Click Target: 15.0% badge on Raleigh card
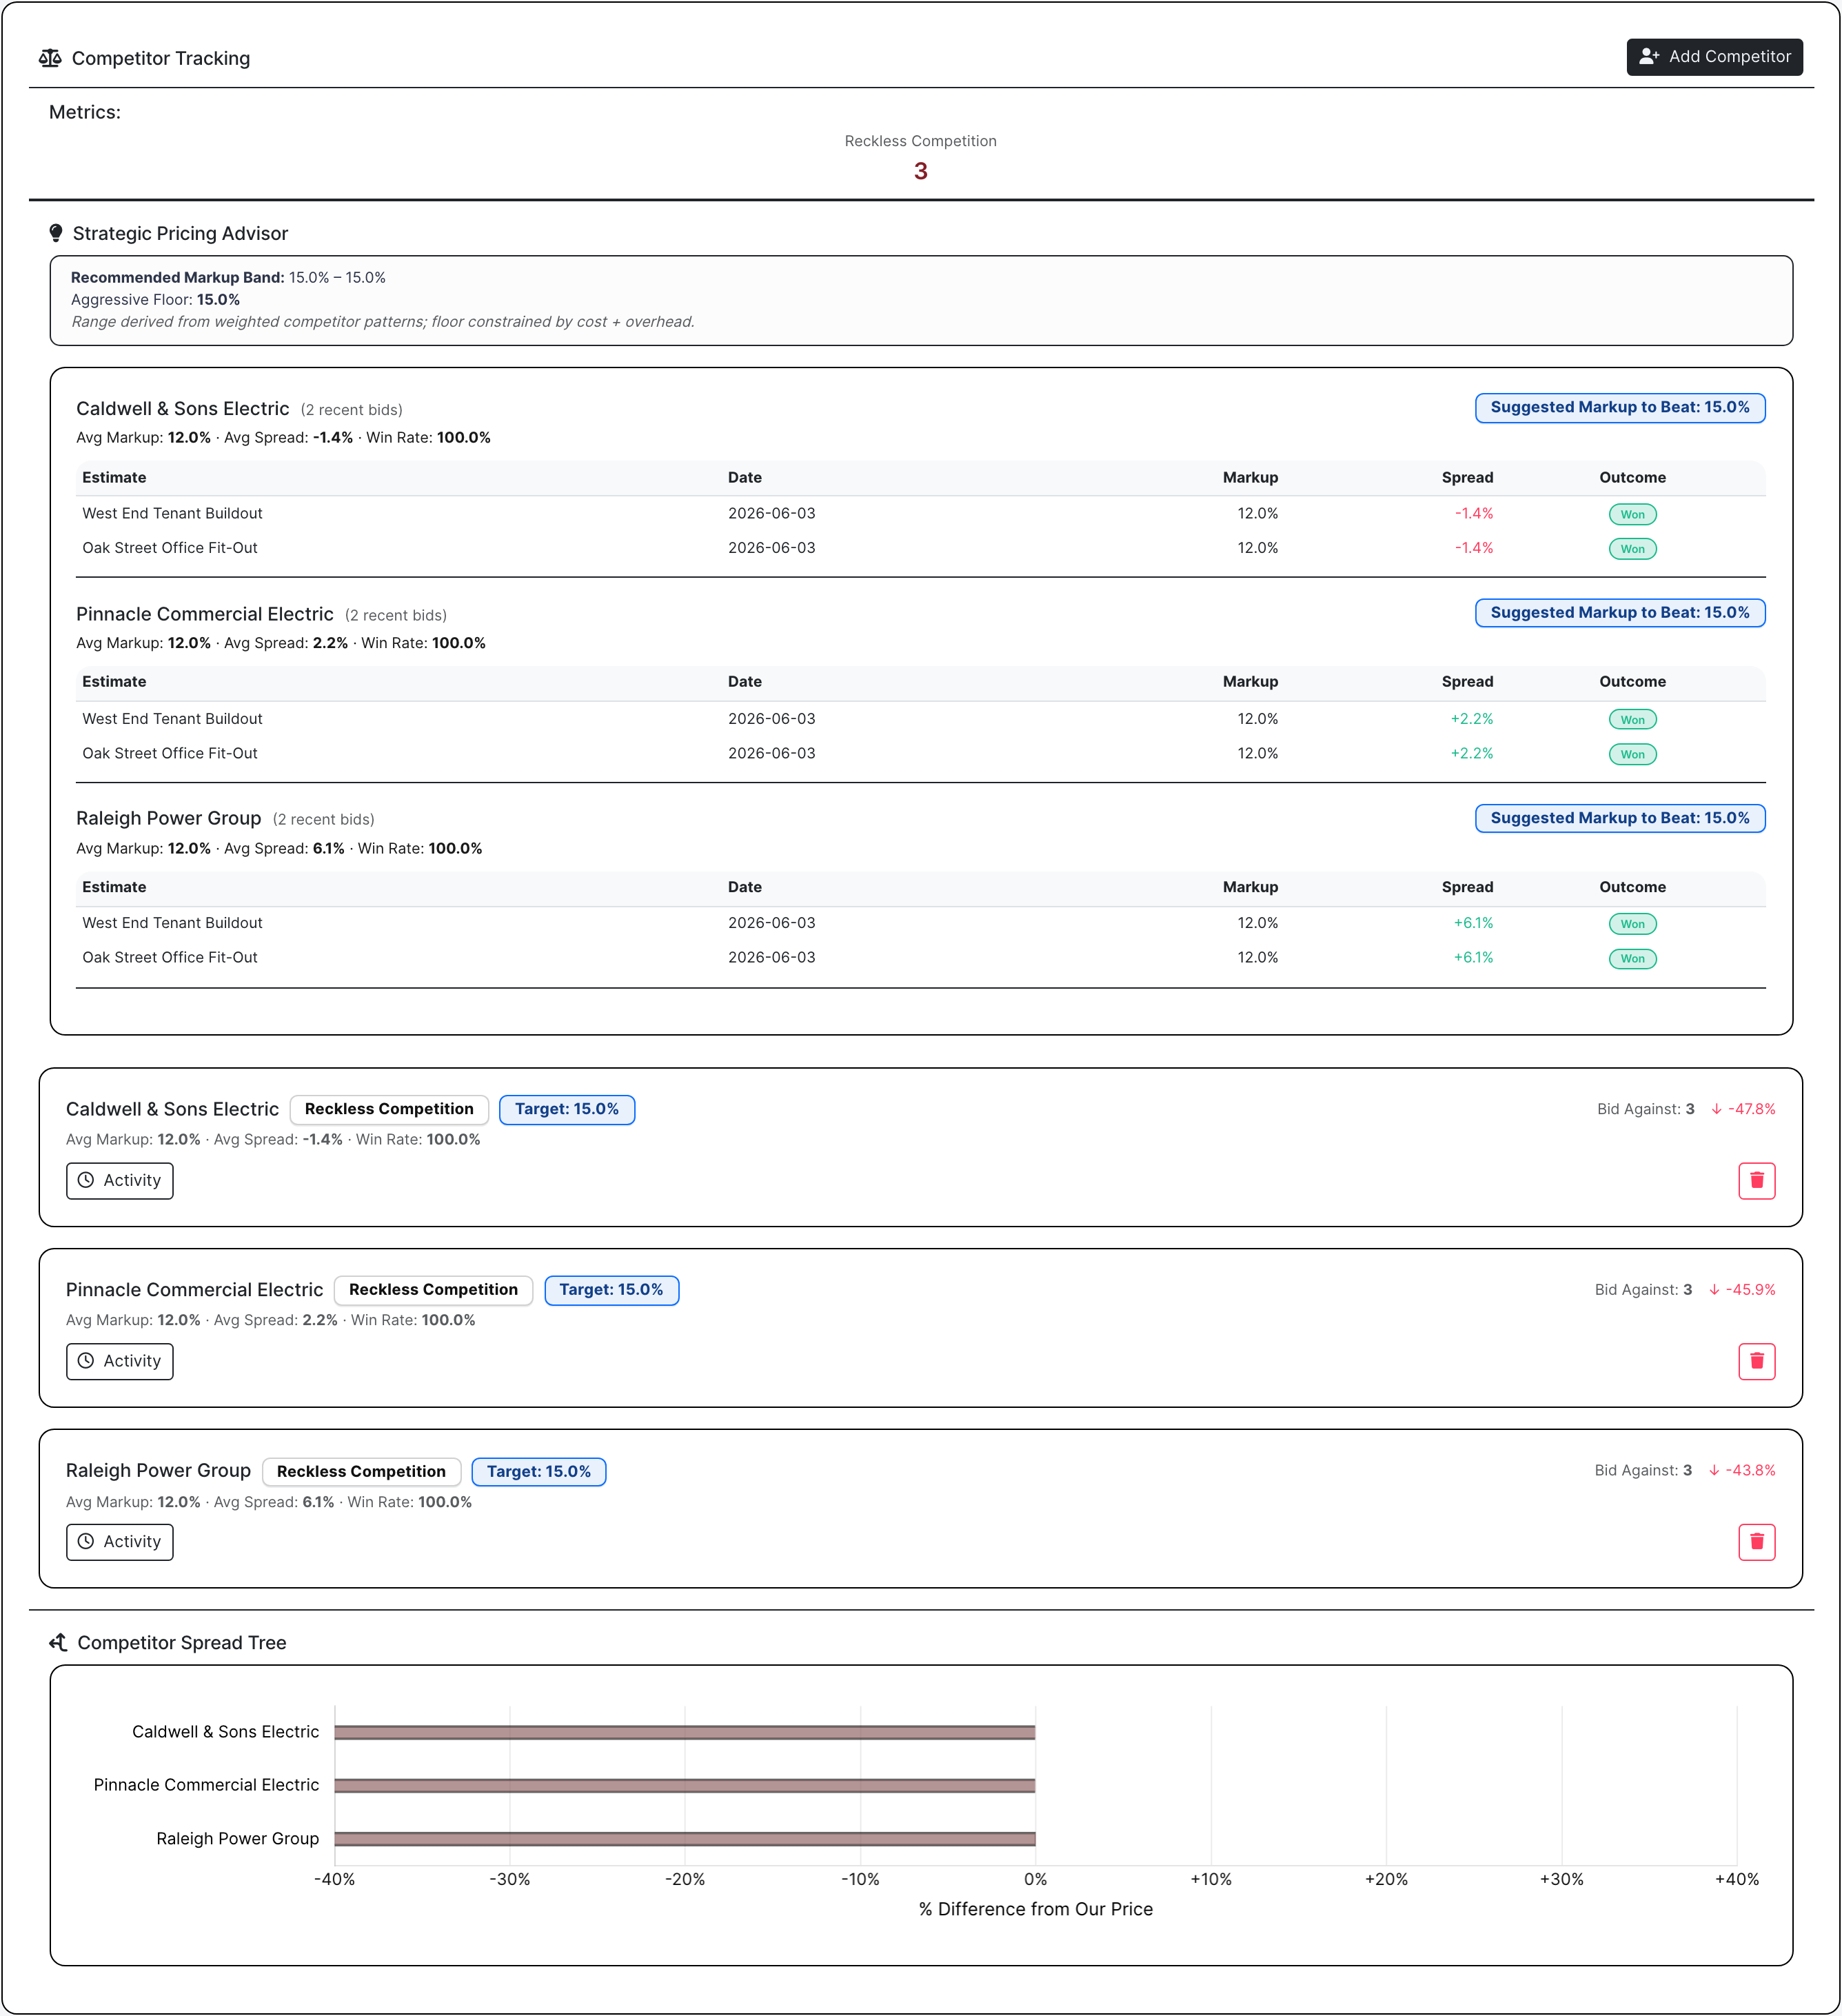Viewport: 1842px width, 2016px height. [538, 1471]
